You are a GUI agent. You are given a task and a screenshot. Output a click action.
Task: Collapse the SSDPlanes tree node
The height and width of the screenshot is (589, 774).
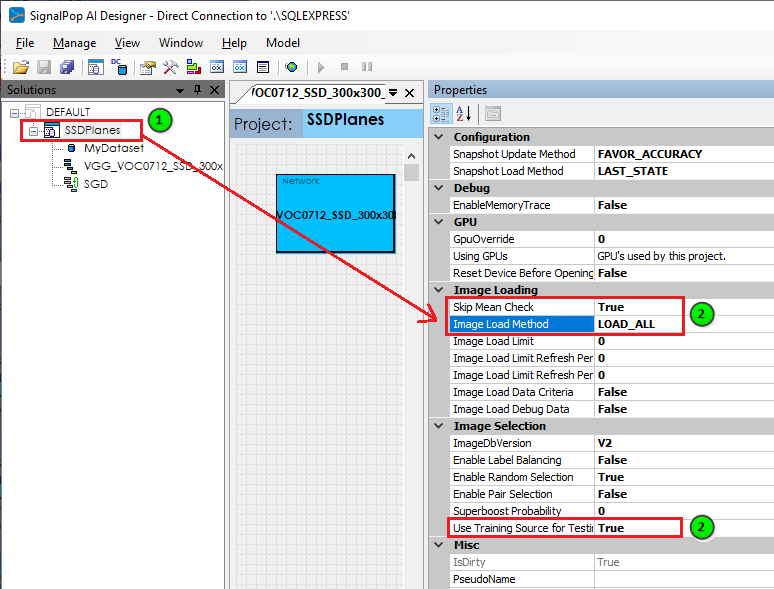point(33,131)
